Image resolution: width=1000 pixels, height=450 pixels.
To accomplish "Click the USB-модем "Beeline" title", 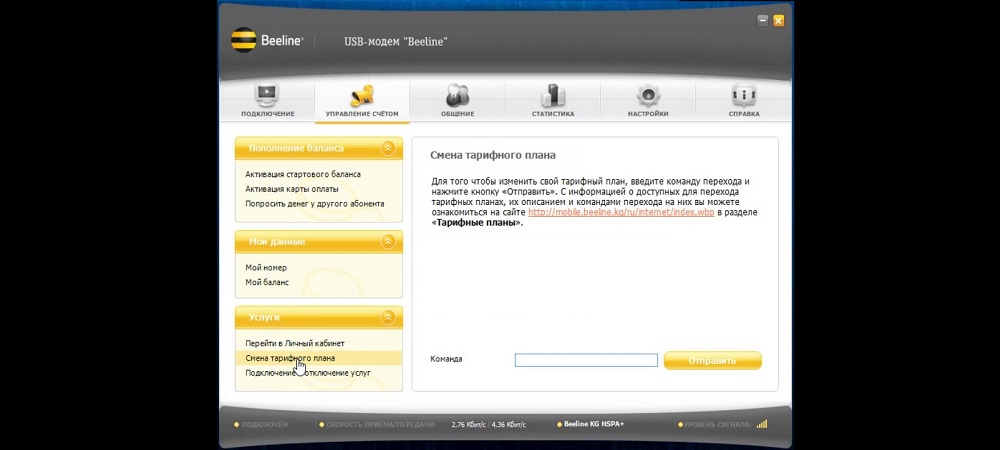I will tap(395, 41).
